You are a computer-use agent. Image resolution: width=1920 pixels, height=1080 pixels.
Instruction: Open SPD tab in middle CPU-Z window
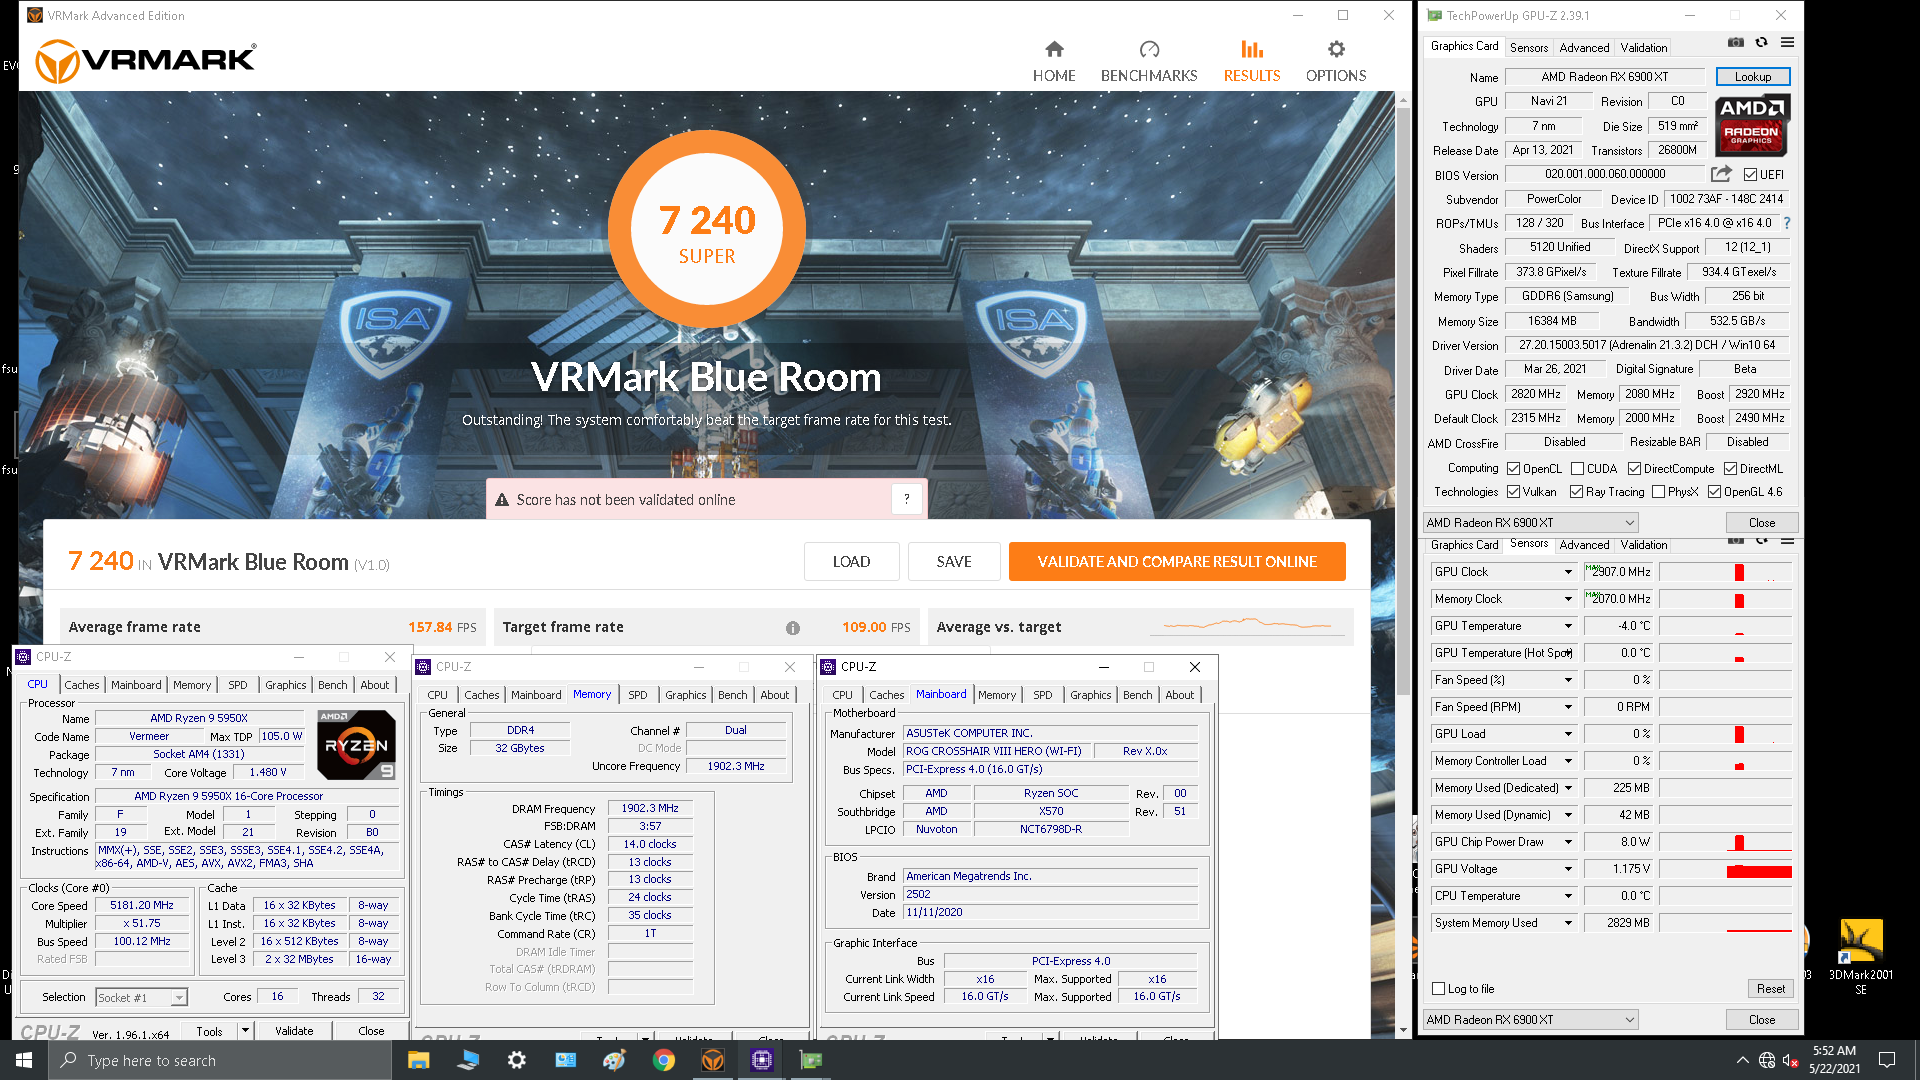638,695
